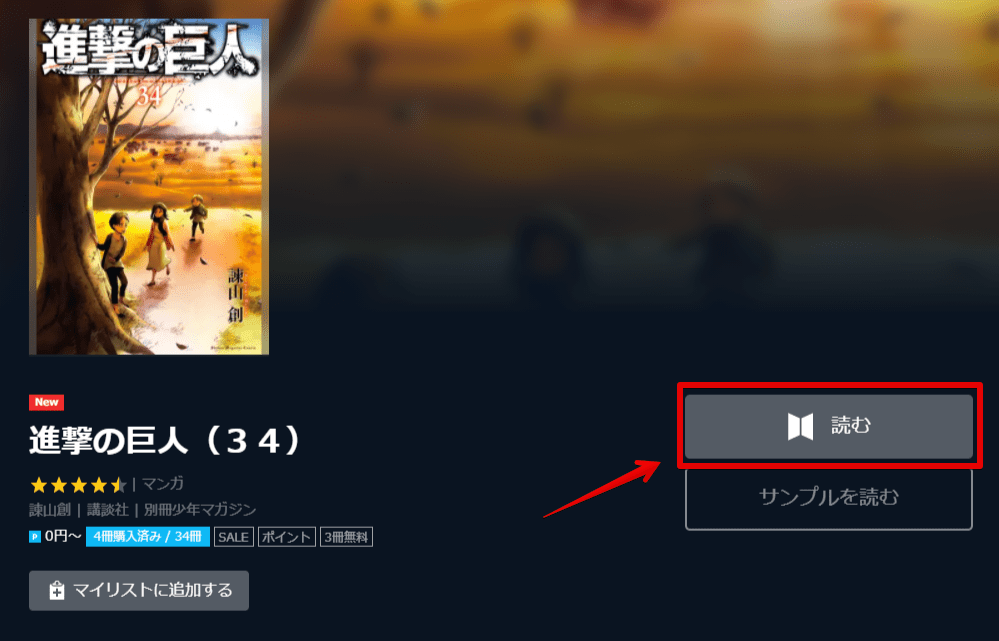
Task: Click the first gold rating star
Action: (39, 486)
